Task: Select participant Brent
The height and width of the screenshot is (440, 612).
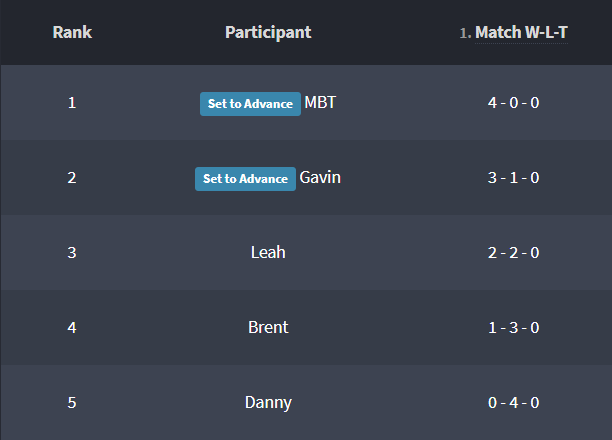Action: [x=268, y=327]
